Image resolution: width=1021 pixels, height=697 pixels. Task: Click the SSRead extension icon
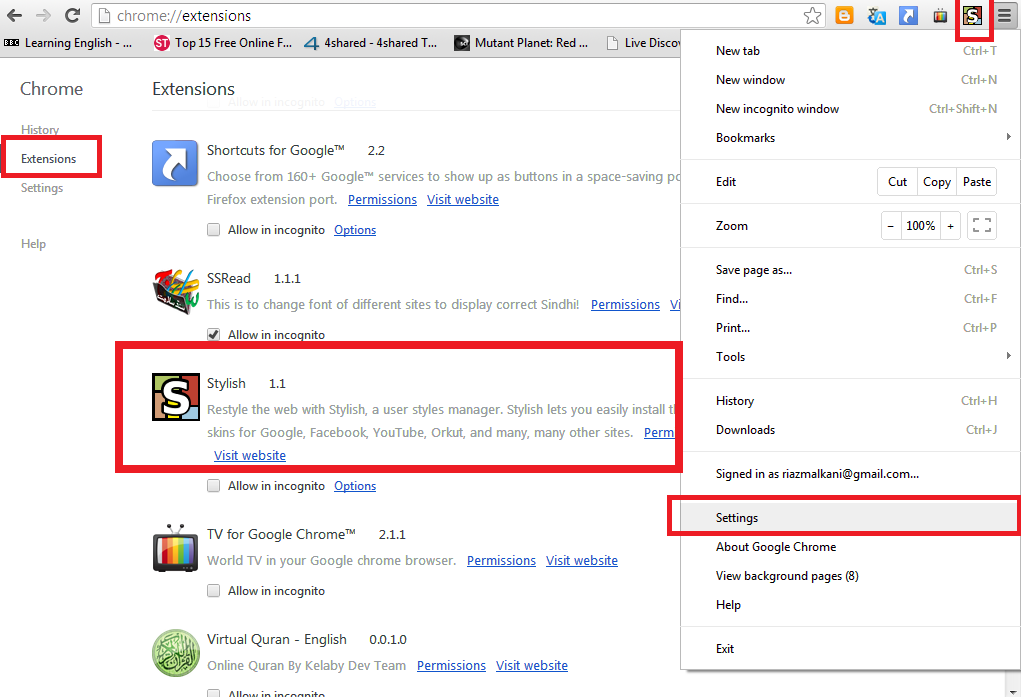[175, 291]
